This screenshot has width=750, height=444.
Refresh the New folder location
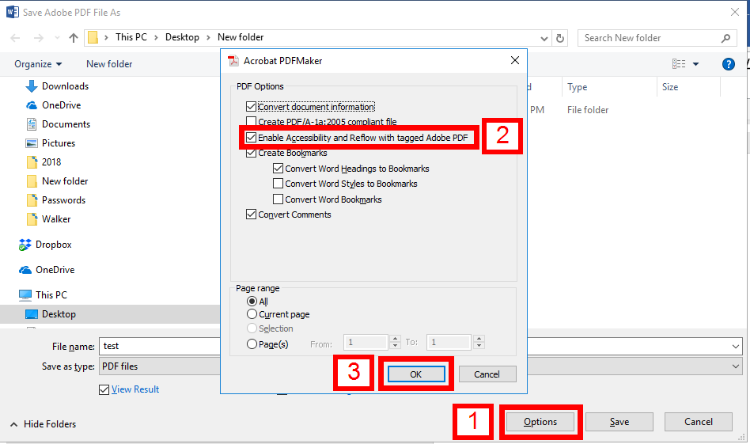coord(560,38)
